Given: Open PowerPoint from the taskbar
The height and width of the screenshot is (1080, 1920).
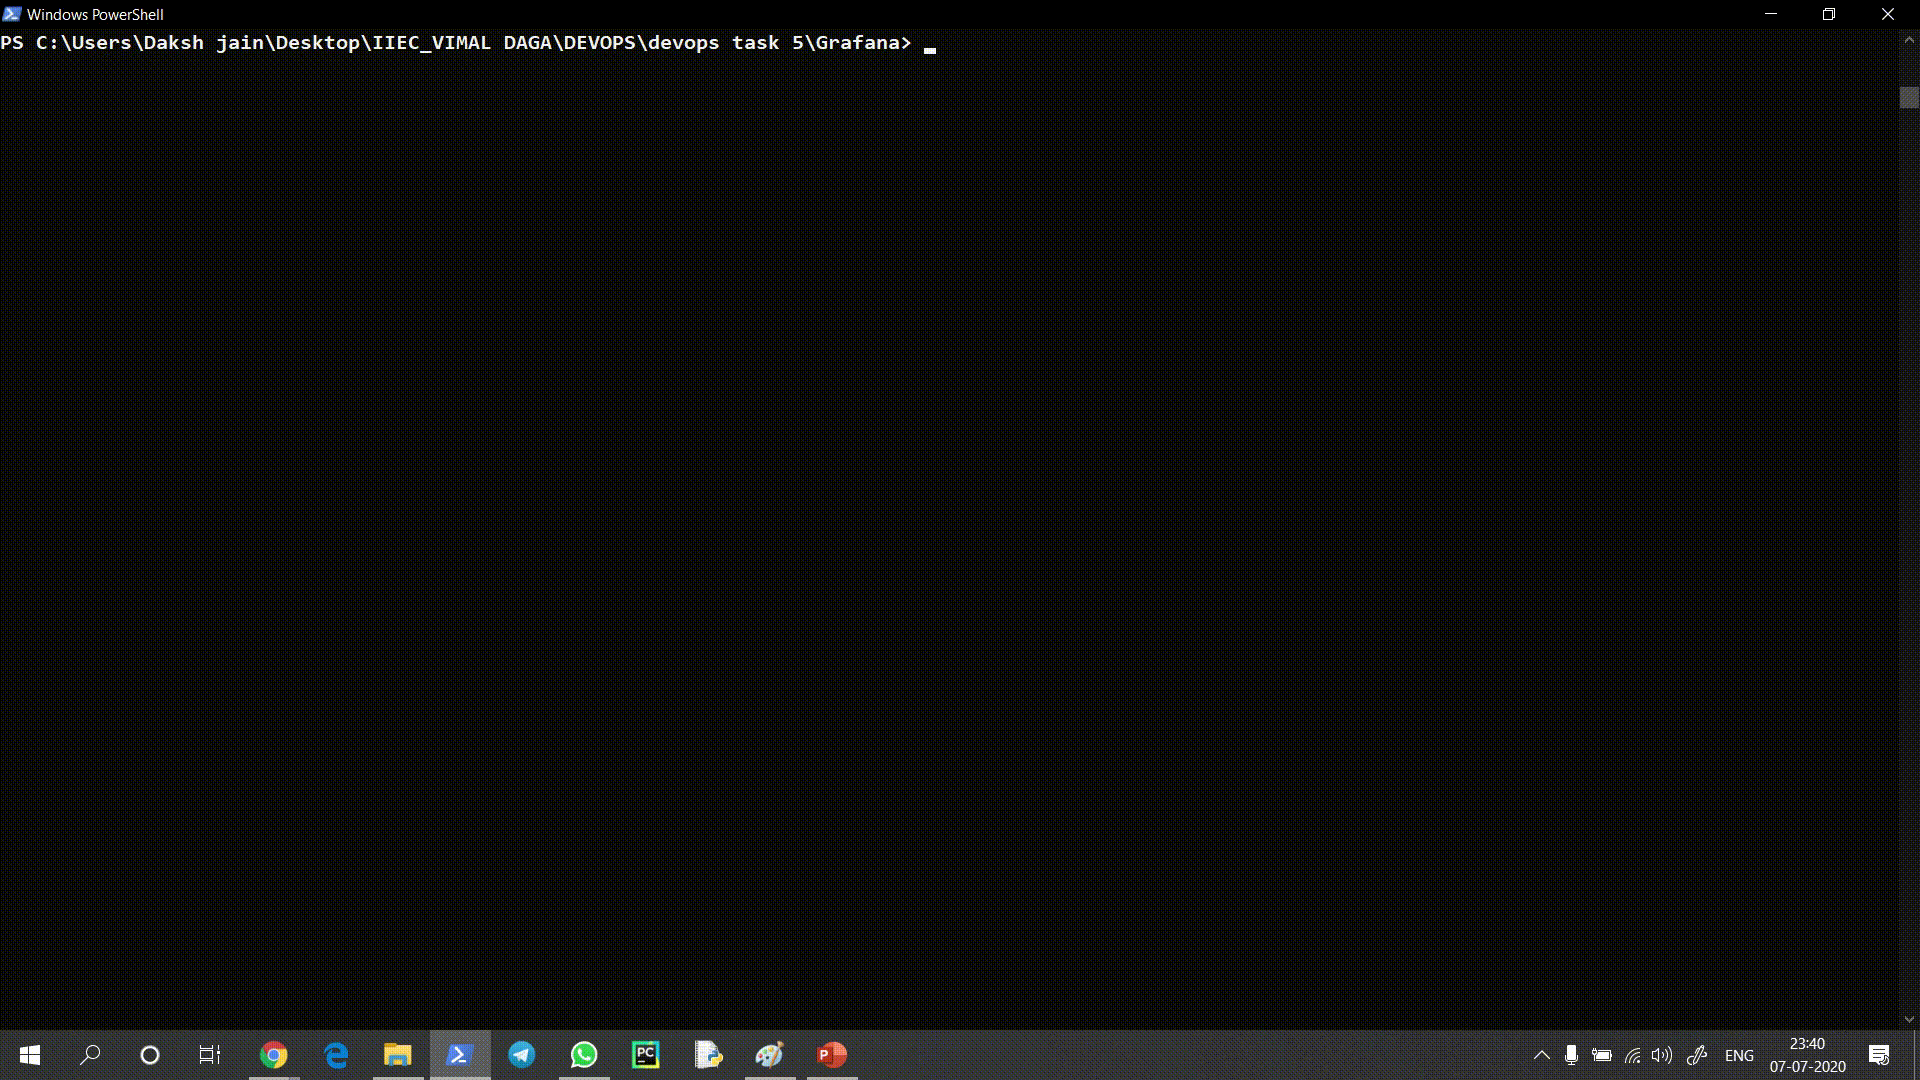Looking at the screenshot, I should (832, 1055).
